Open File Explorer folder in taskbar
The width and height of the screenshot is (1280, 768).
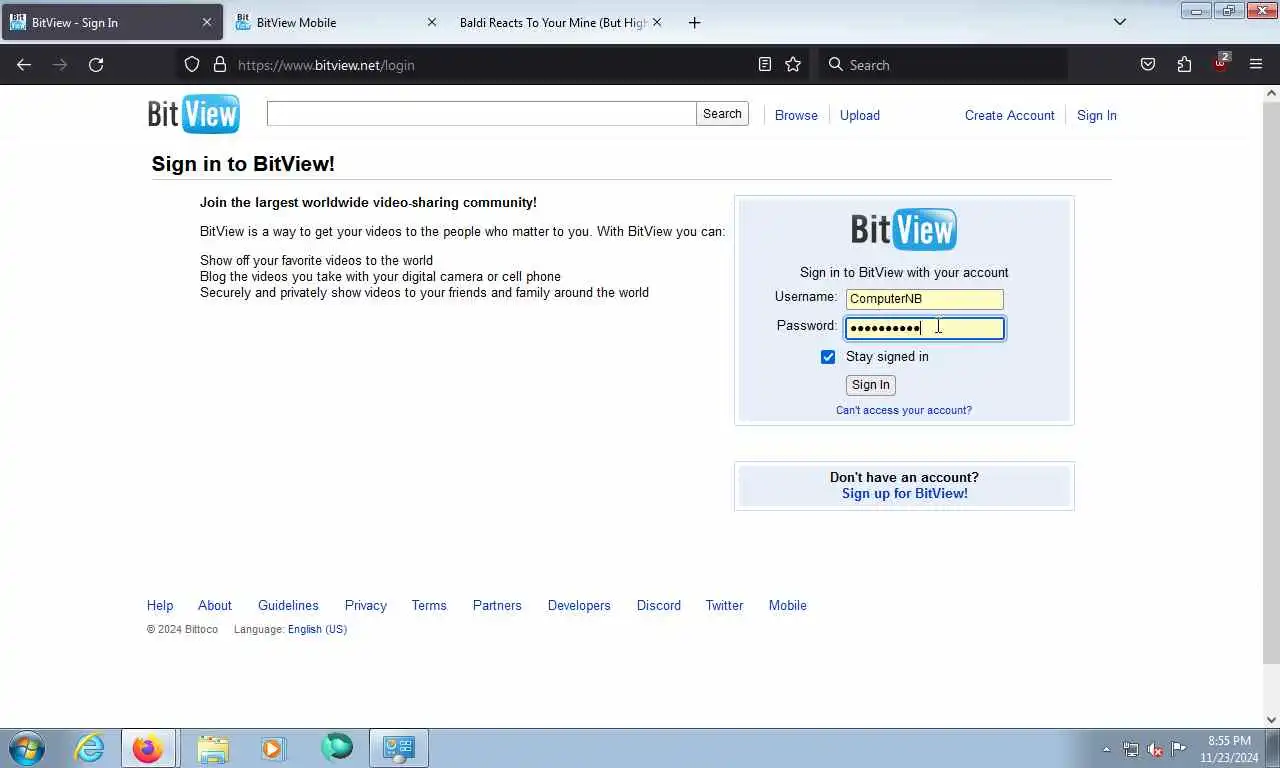[x=212, y=748]
